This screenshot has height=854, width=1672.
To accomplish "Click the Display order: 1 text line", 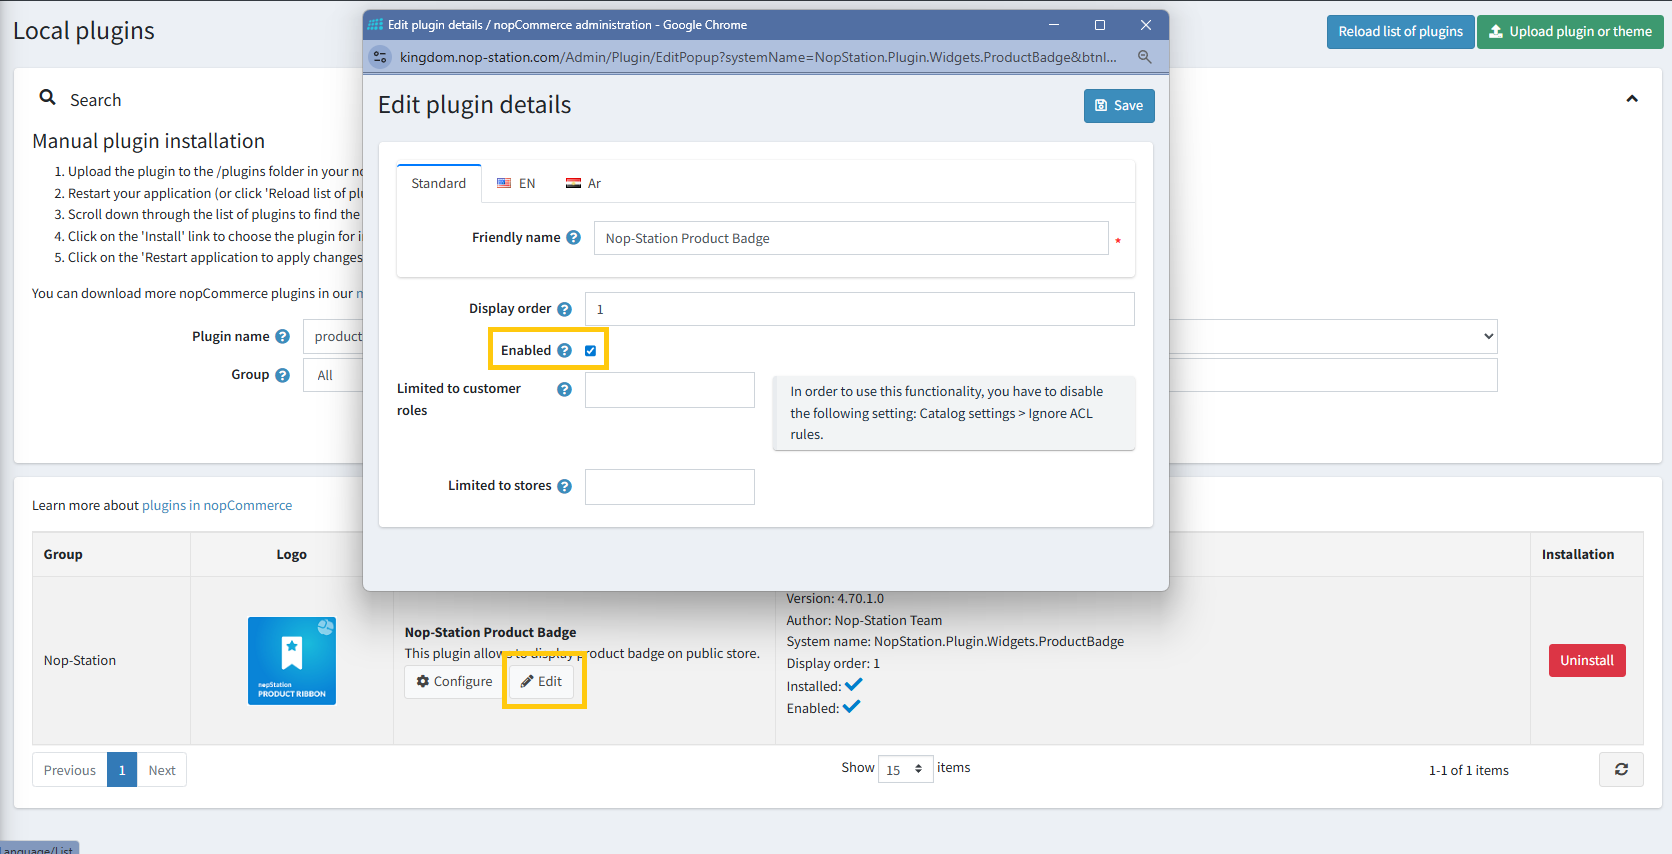I will point(833,664).
